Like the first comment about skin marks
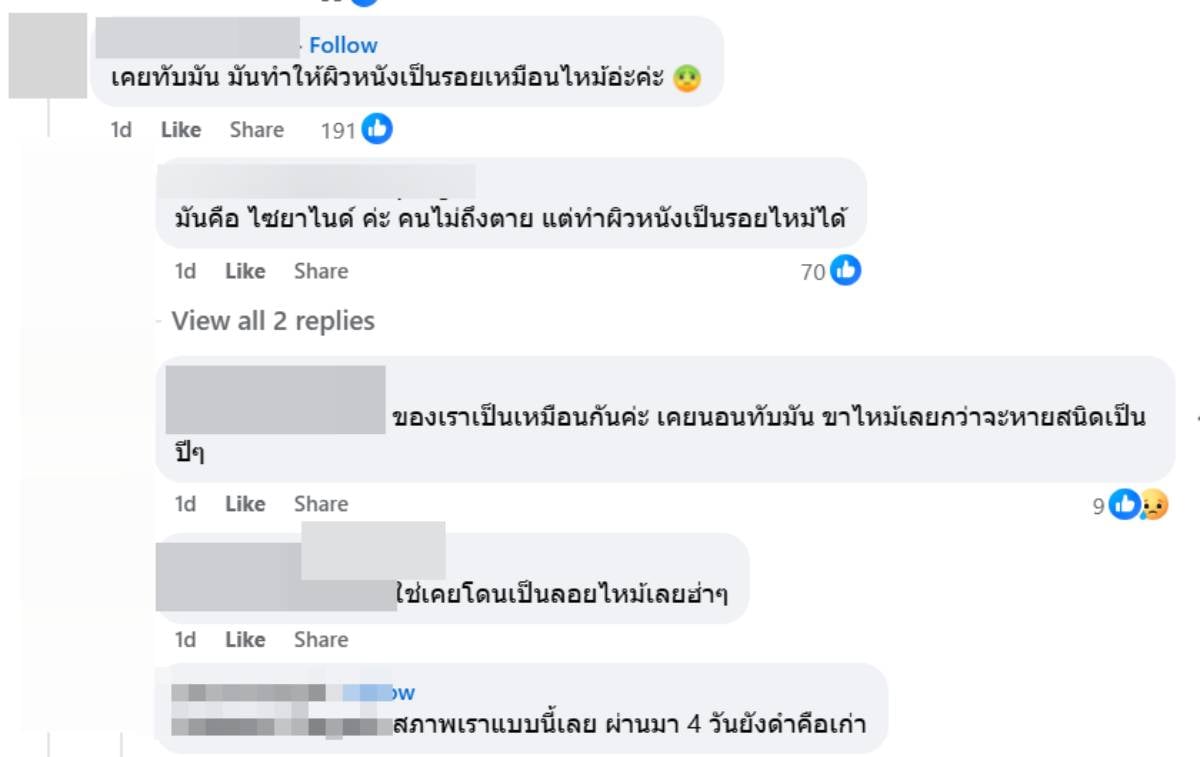This screenshot has width=1200, height=757. pyautogui.click(x=181, y=129)
